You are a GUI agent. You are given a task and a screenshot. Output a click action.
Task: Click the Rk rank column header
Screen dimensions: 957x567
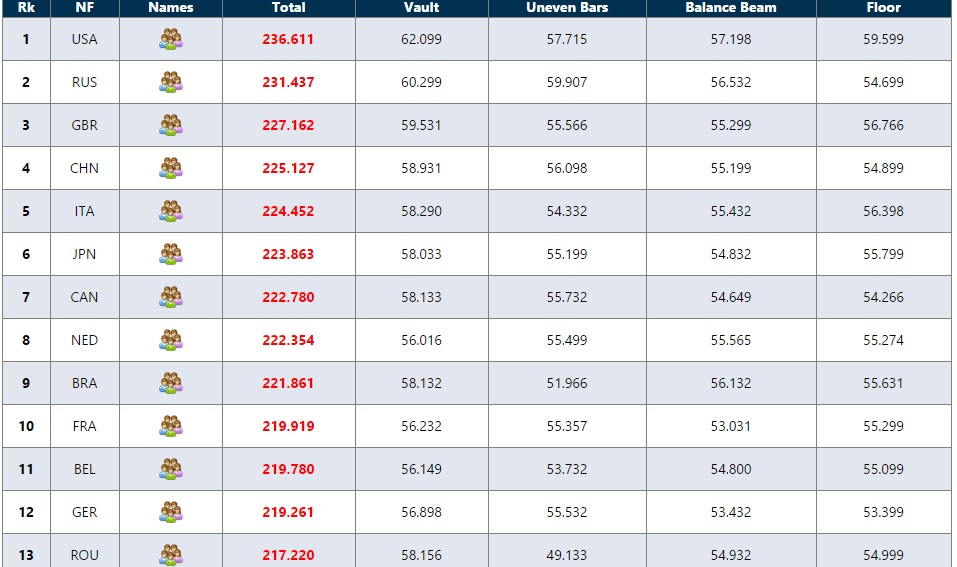tap(26, 8)
